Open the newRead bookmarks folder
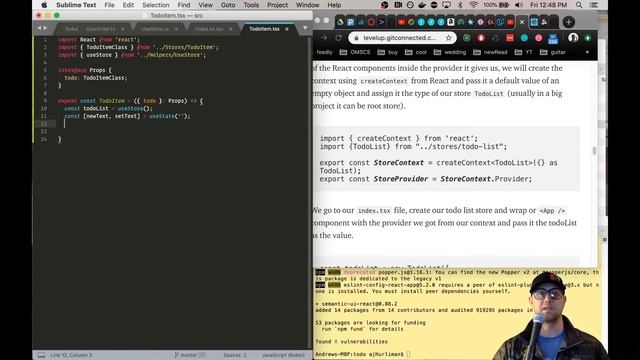This screenshot has height=360, width=640. tap(490, 52)
